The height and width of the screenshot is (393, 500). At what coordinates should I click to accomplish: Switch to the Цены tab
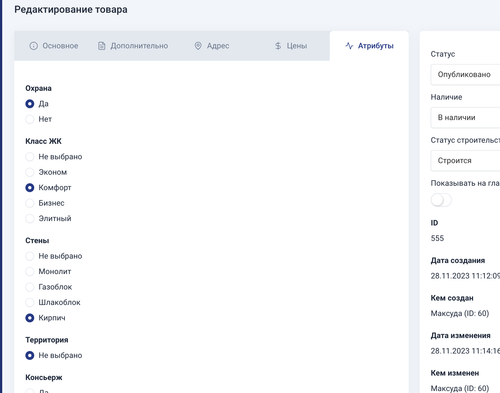[291, 46]
